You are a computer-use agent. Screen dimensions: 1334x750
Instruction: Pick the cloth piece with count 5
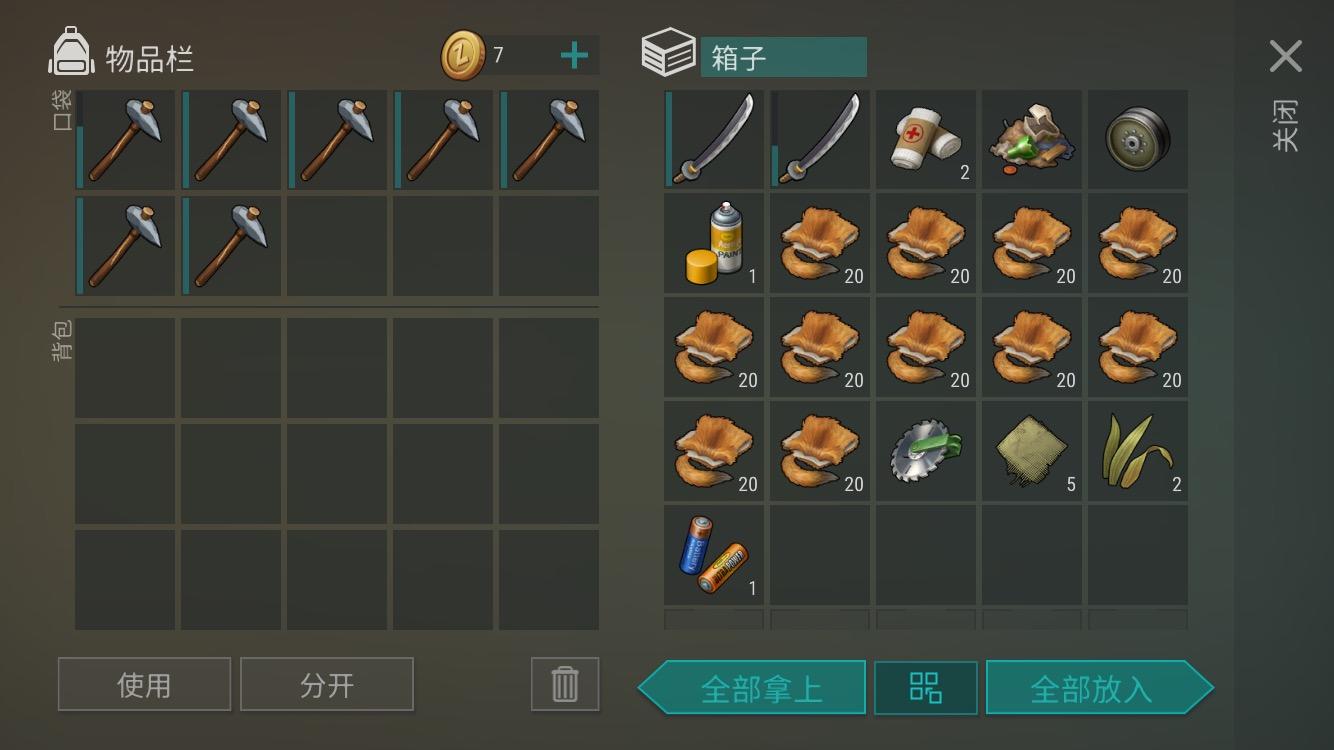(x=1032, y=451)
